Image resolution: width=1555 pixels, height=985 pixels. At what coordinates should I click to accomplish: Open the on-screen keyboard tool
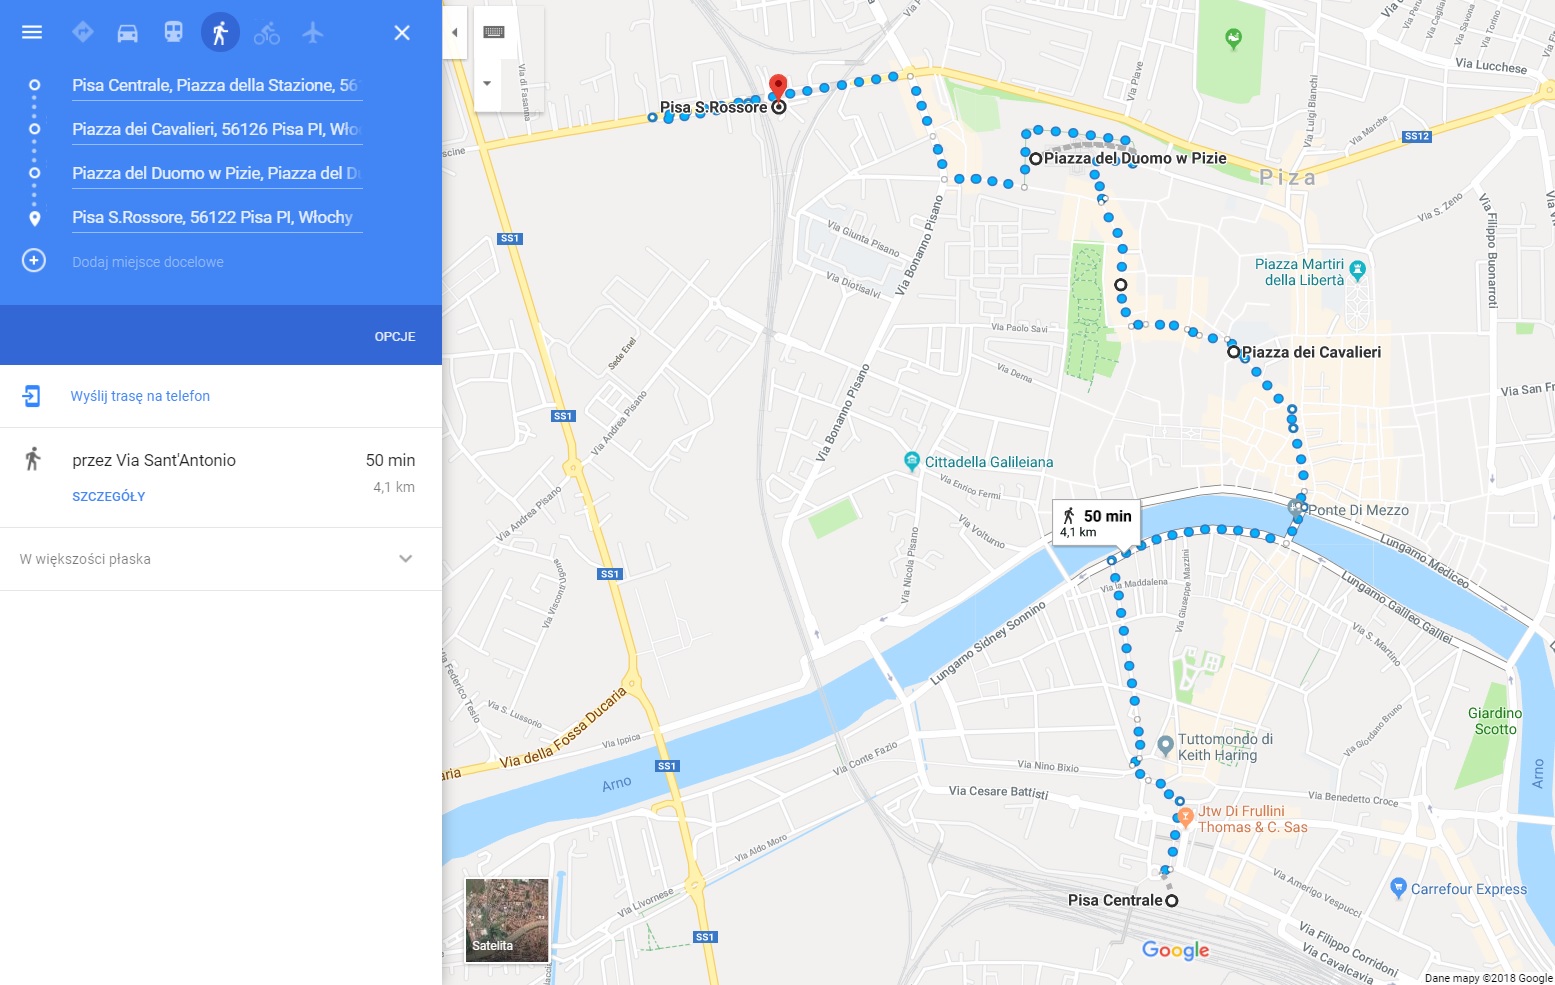[x=493, y=32]
